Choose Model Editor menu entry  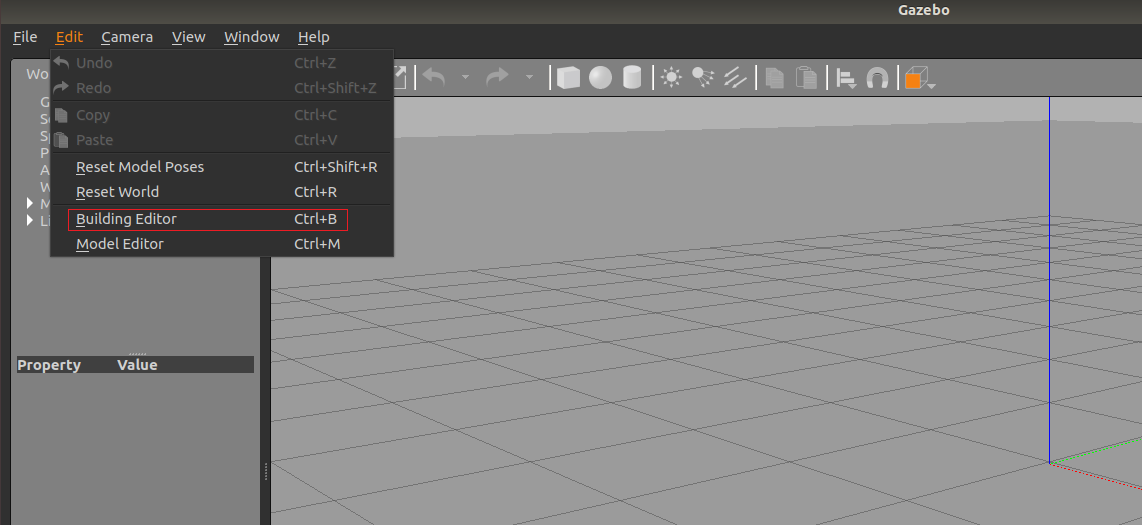[120, 244]
